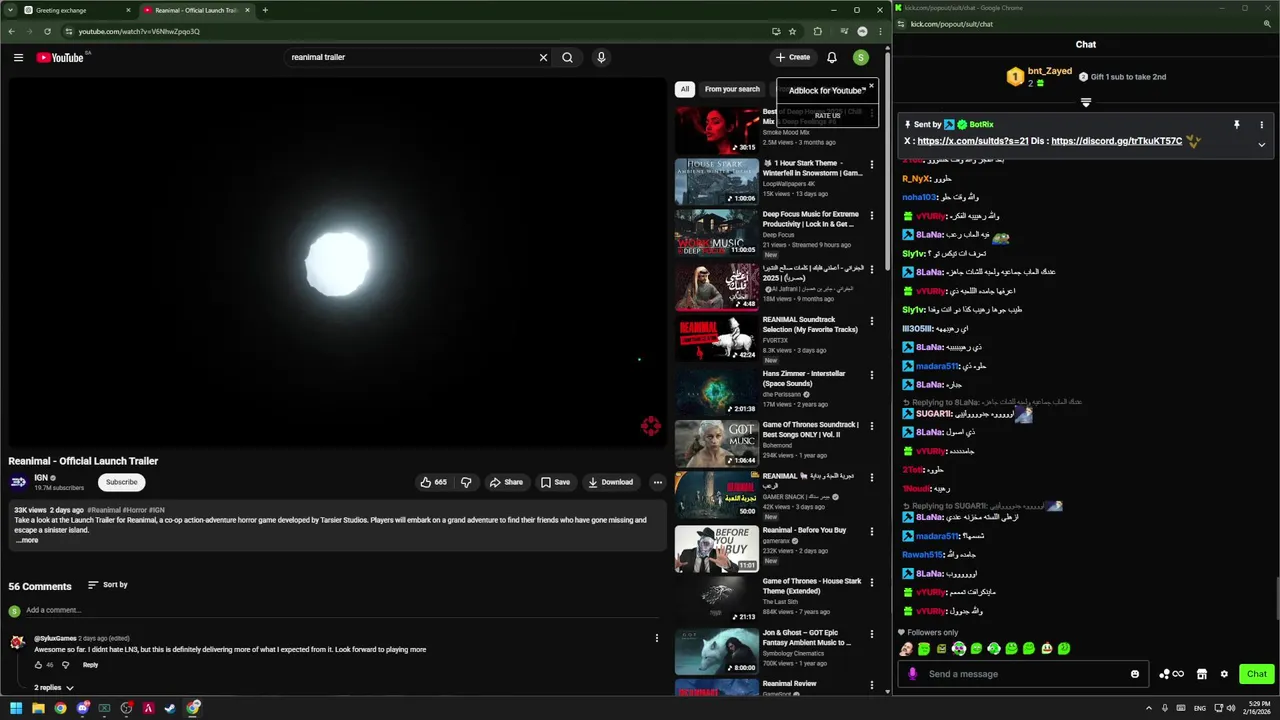The image size is (1280, 720).
Task: Open Windows Start menu
Action: pos(16,708)
